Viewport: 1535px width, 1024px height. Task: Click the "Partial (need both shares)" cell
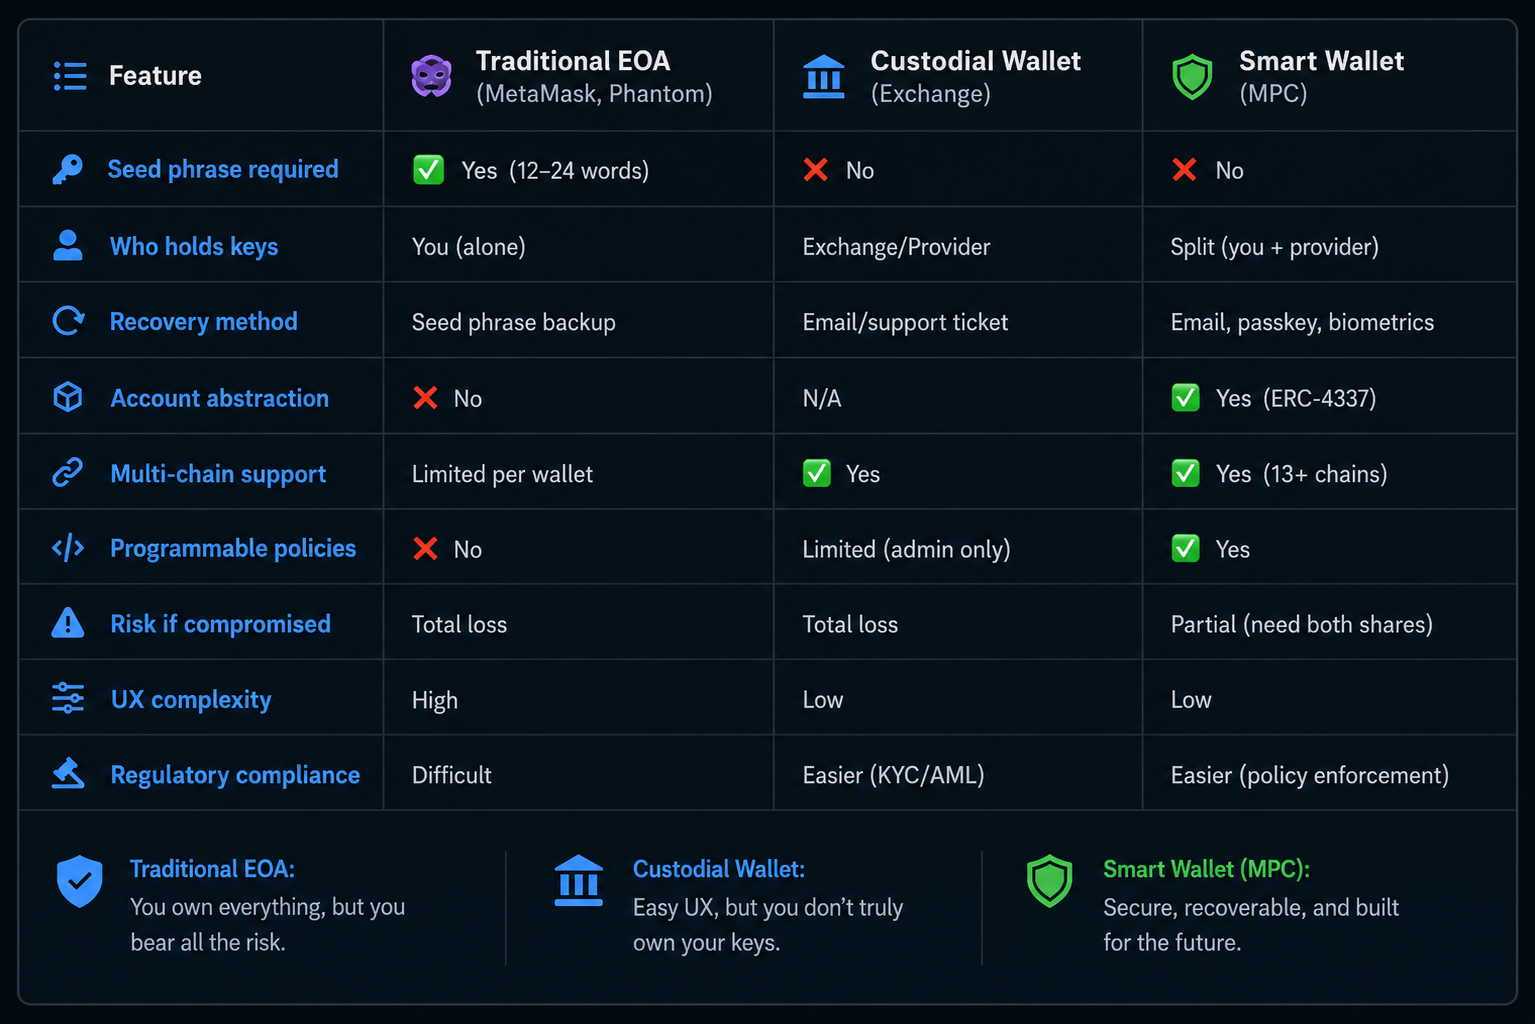[x=1302, y=624]
